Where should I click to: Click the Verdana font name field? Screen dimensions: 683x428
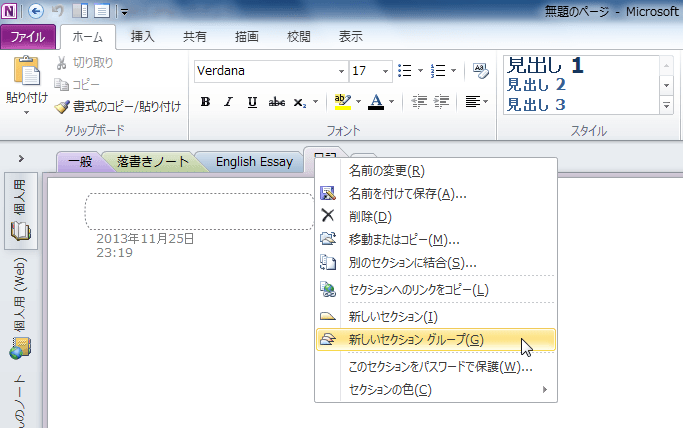pos(265,71)
